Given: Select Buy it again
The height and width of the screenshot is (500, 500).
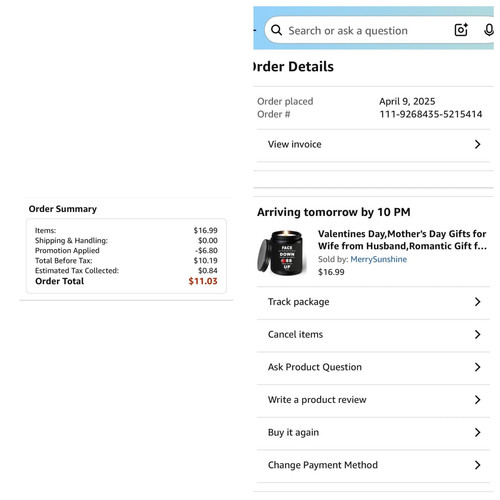Looking at the screenshot, I should [373, 433].
